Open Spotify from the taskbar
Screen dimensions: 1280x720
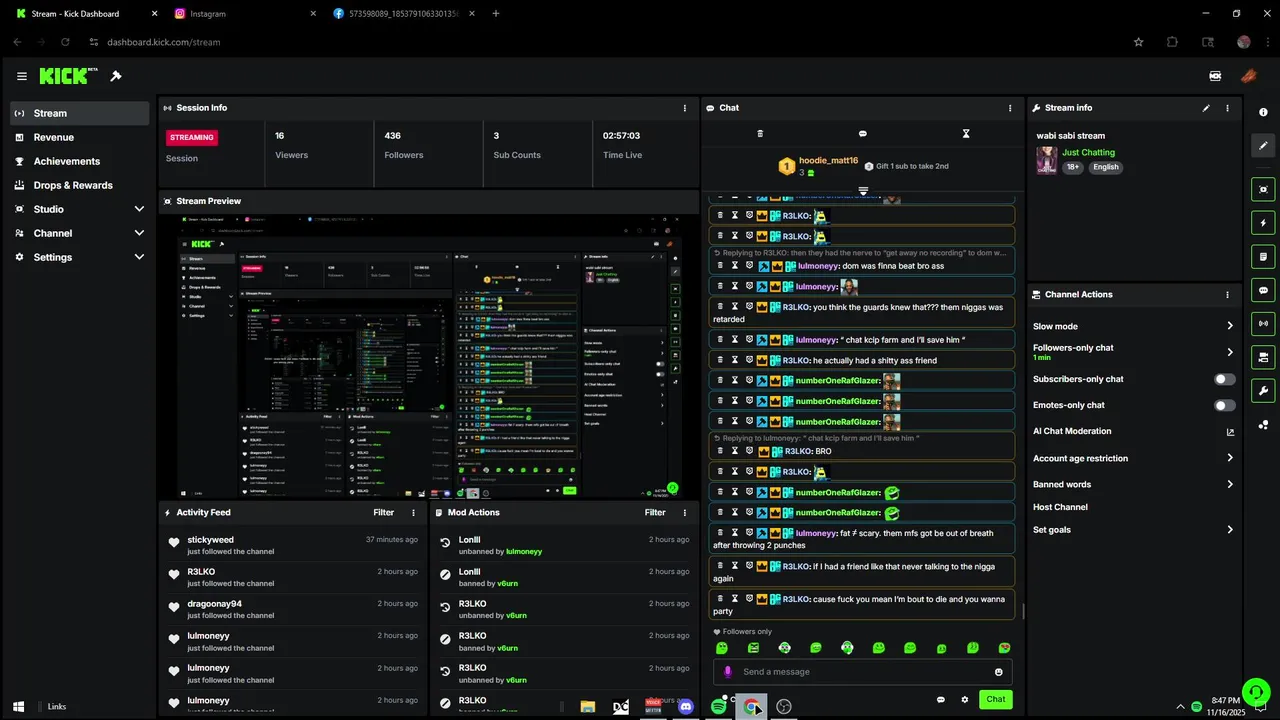tap(718, 707)
